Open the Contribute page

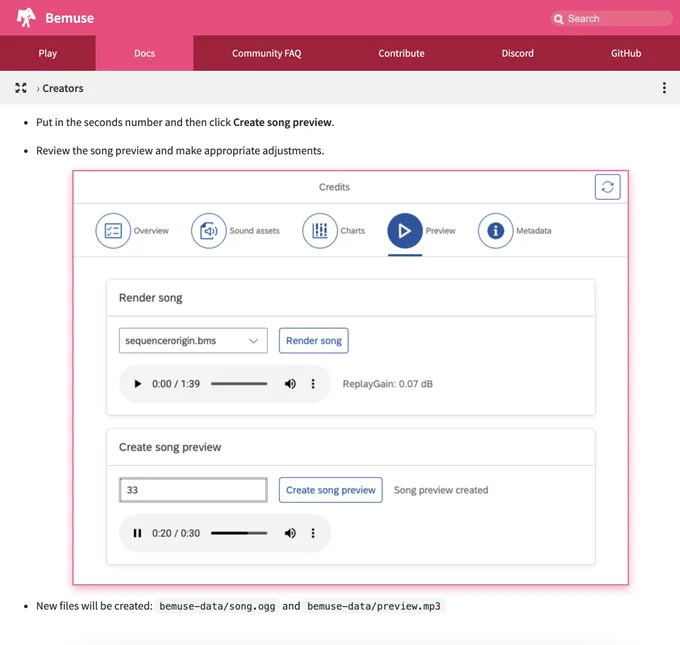click(x=401, y=53)
